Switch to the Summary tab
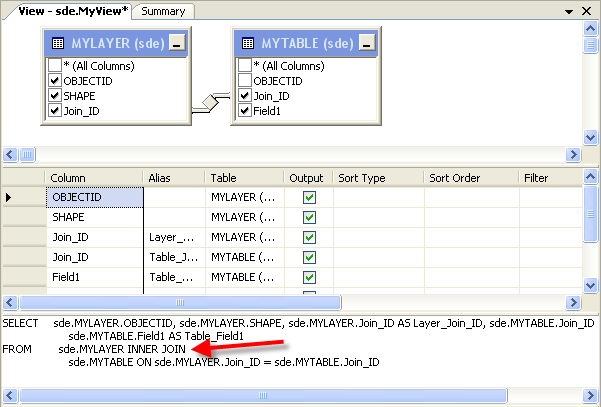The width and height of the screenshot is (601, 407). 163,11
